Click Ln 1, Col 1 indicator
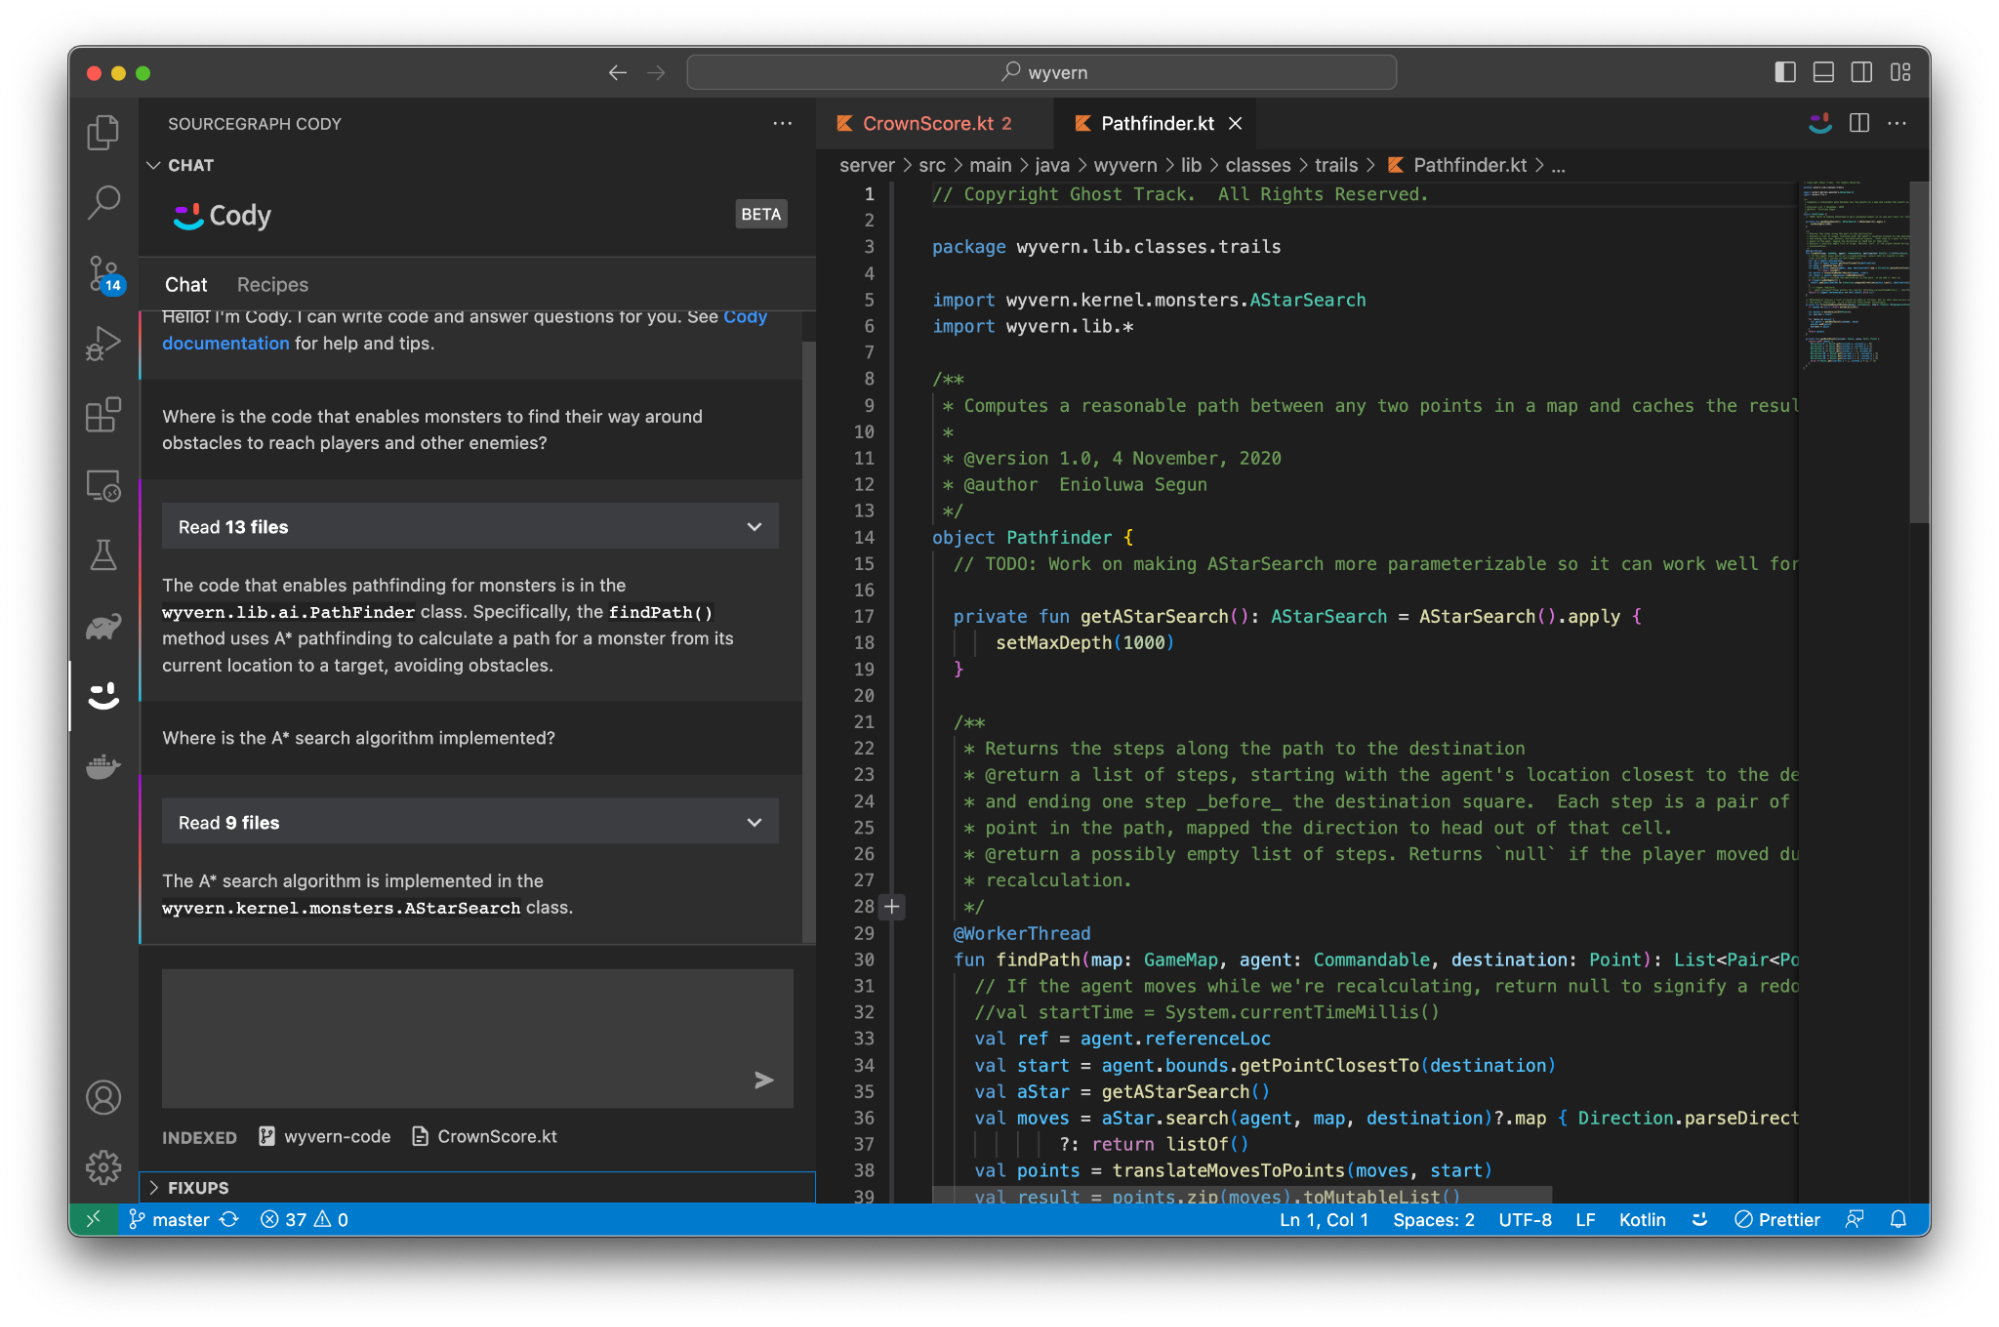This screenshot has height=1327, width=1999. click(1324, 1219)
